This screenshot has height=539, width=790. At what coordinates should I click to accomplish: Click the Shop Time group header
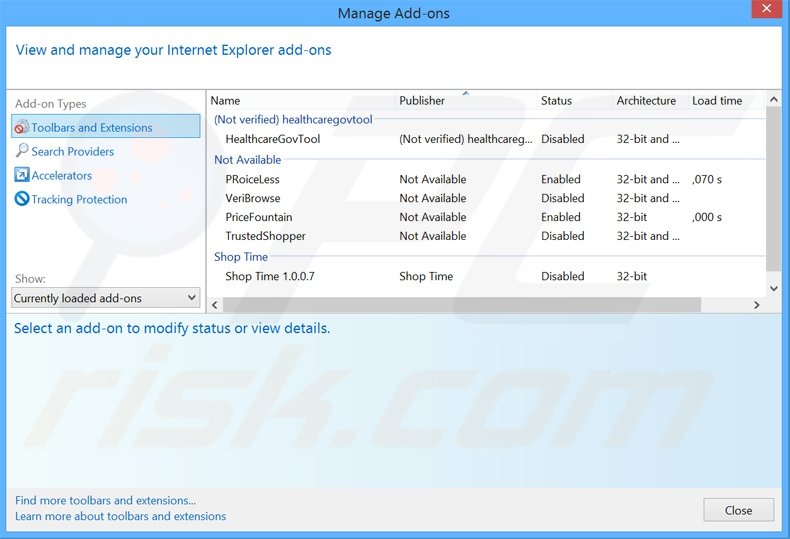[241, 256]
